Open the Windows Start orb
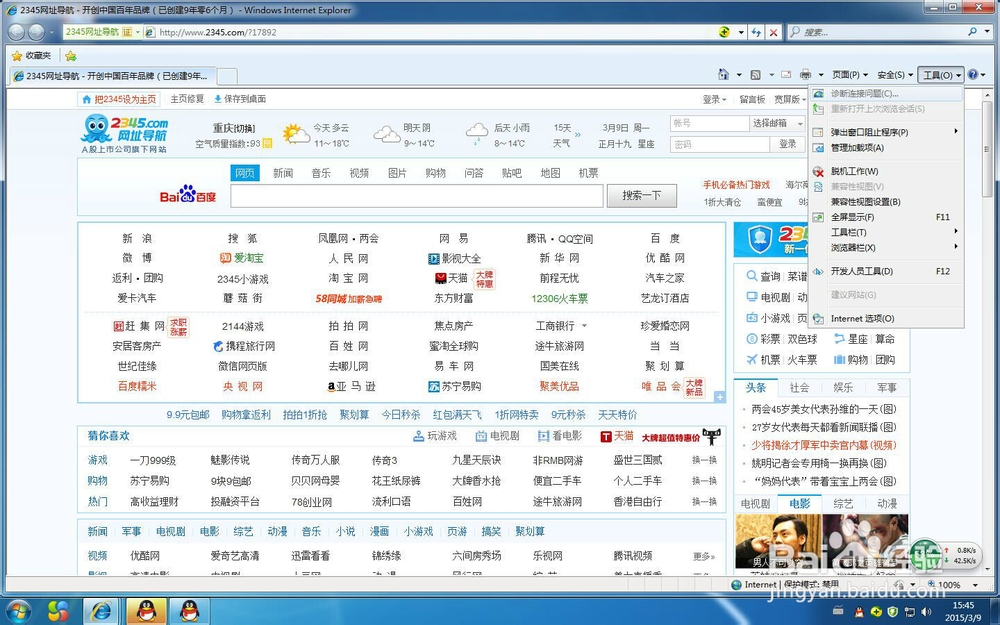Image resolution: width=1000 pixels, height=625 pixels. pos(18,611)
